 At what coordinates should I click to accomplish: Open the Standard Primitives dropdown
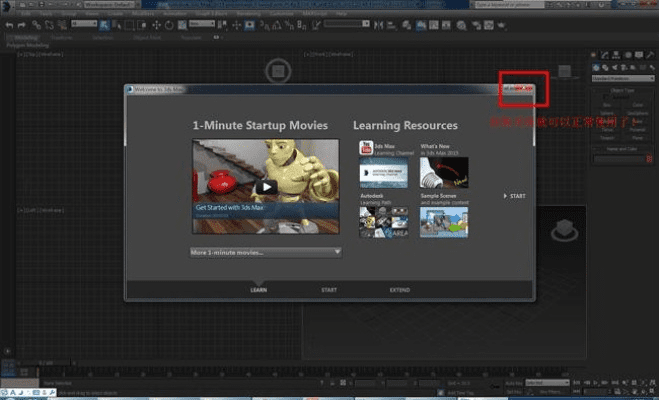pos(621,78)
